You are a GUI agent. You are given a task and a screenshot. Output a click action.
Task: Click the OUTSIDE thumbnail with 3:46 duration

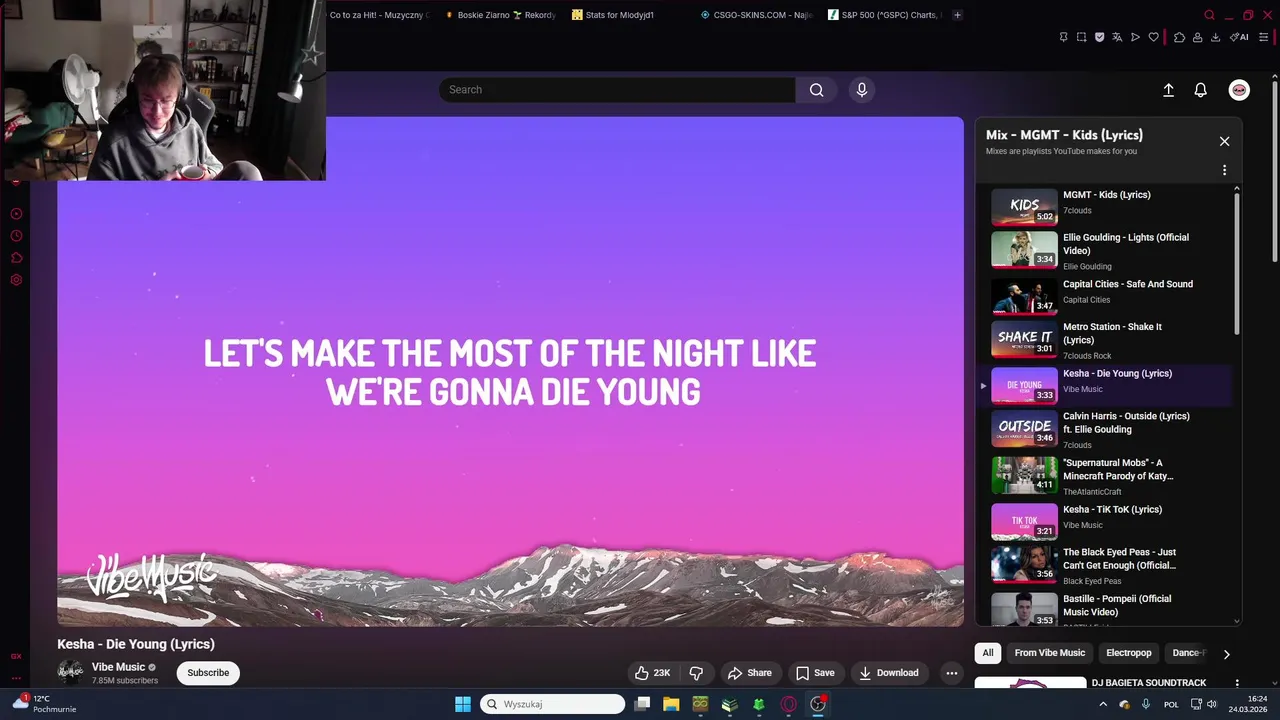(1024, 428)
